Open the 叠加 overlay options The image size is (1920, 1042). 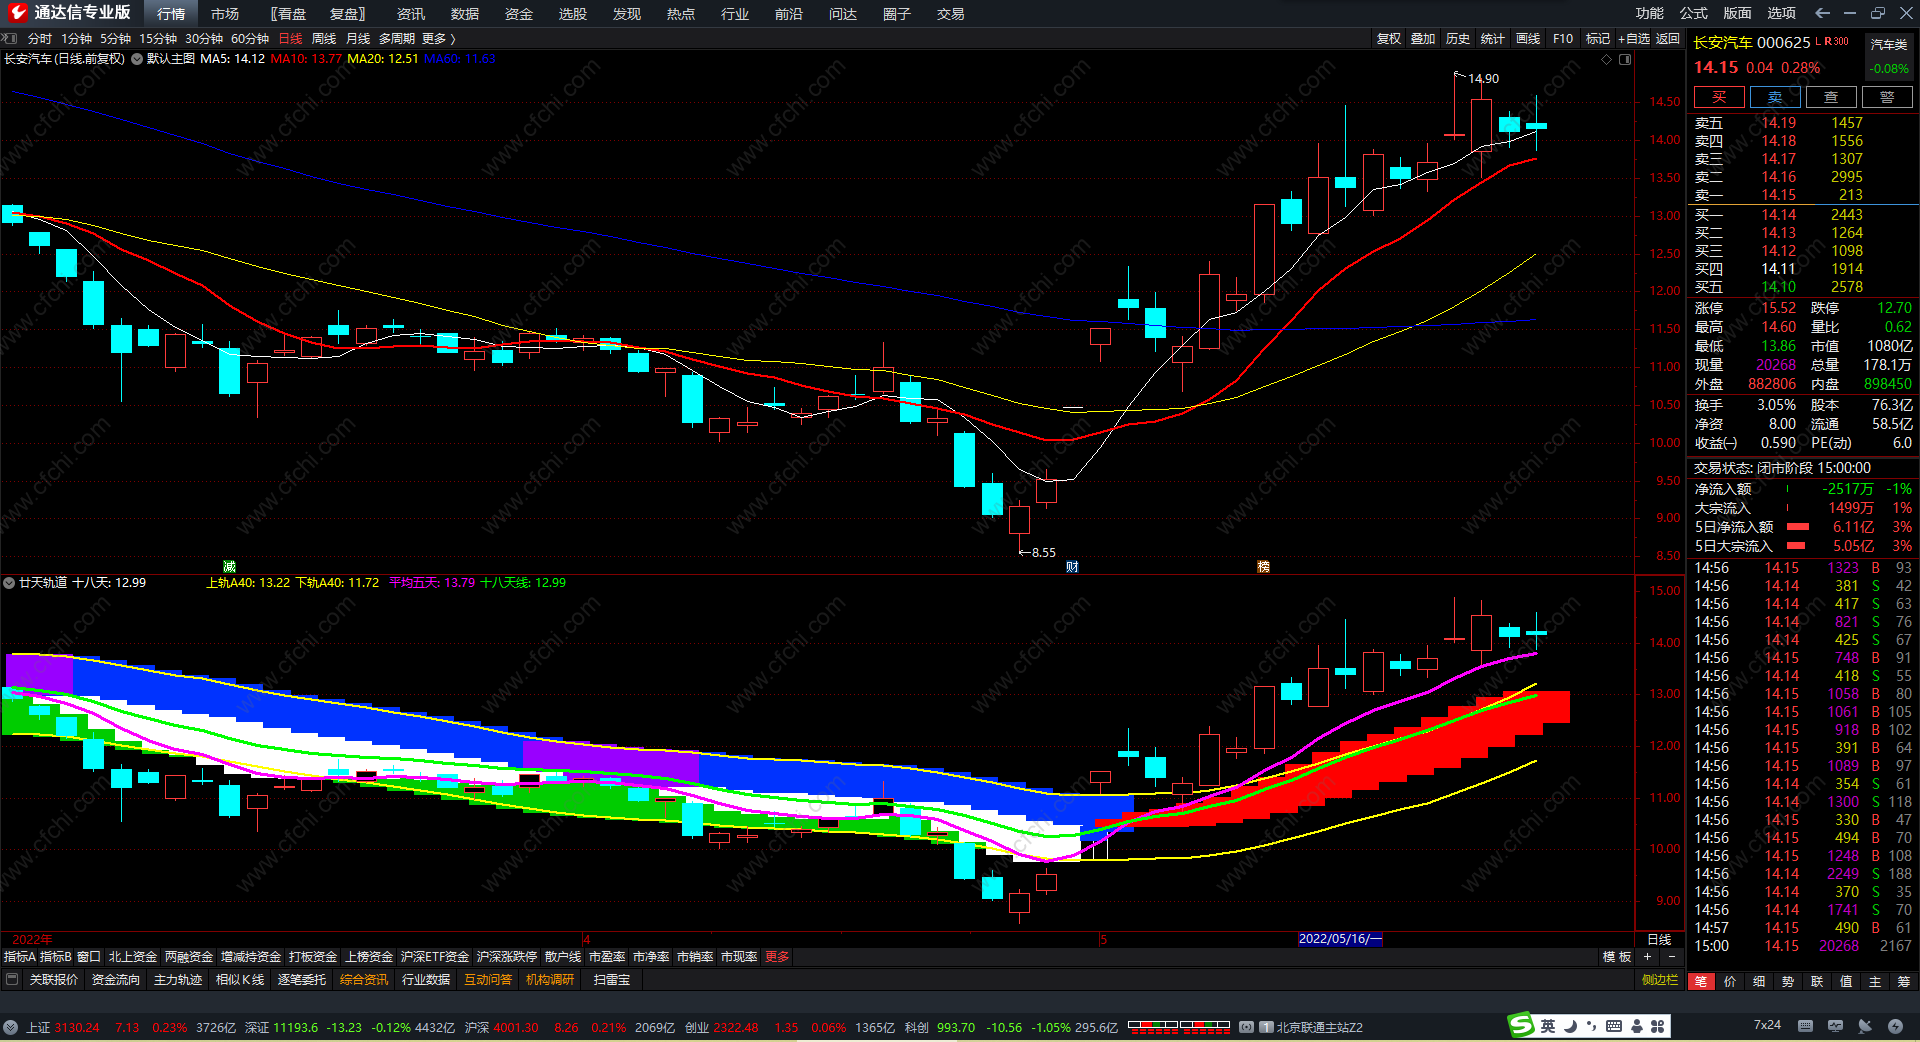(1423, 39)
